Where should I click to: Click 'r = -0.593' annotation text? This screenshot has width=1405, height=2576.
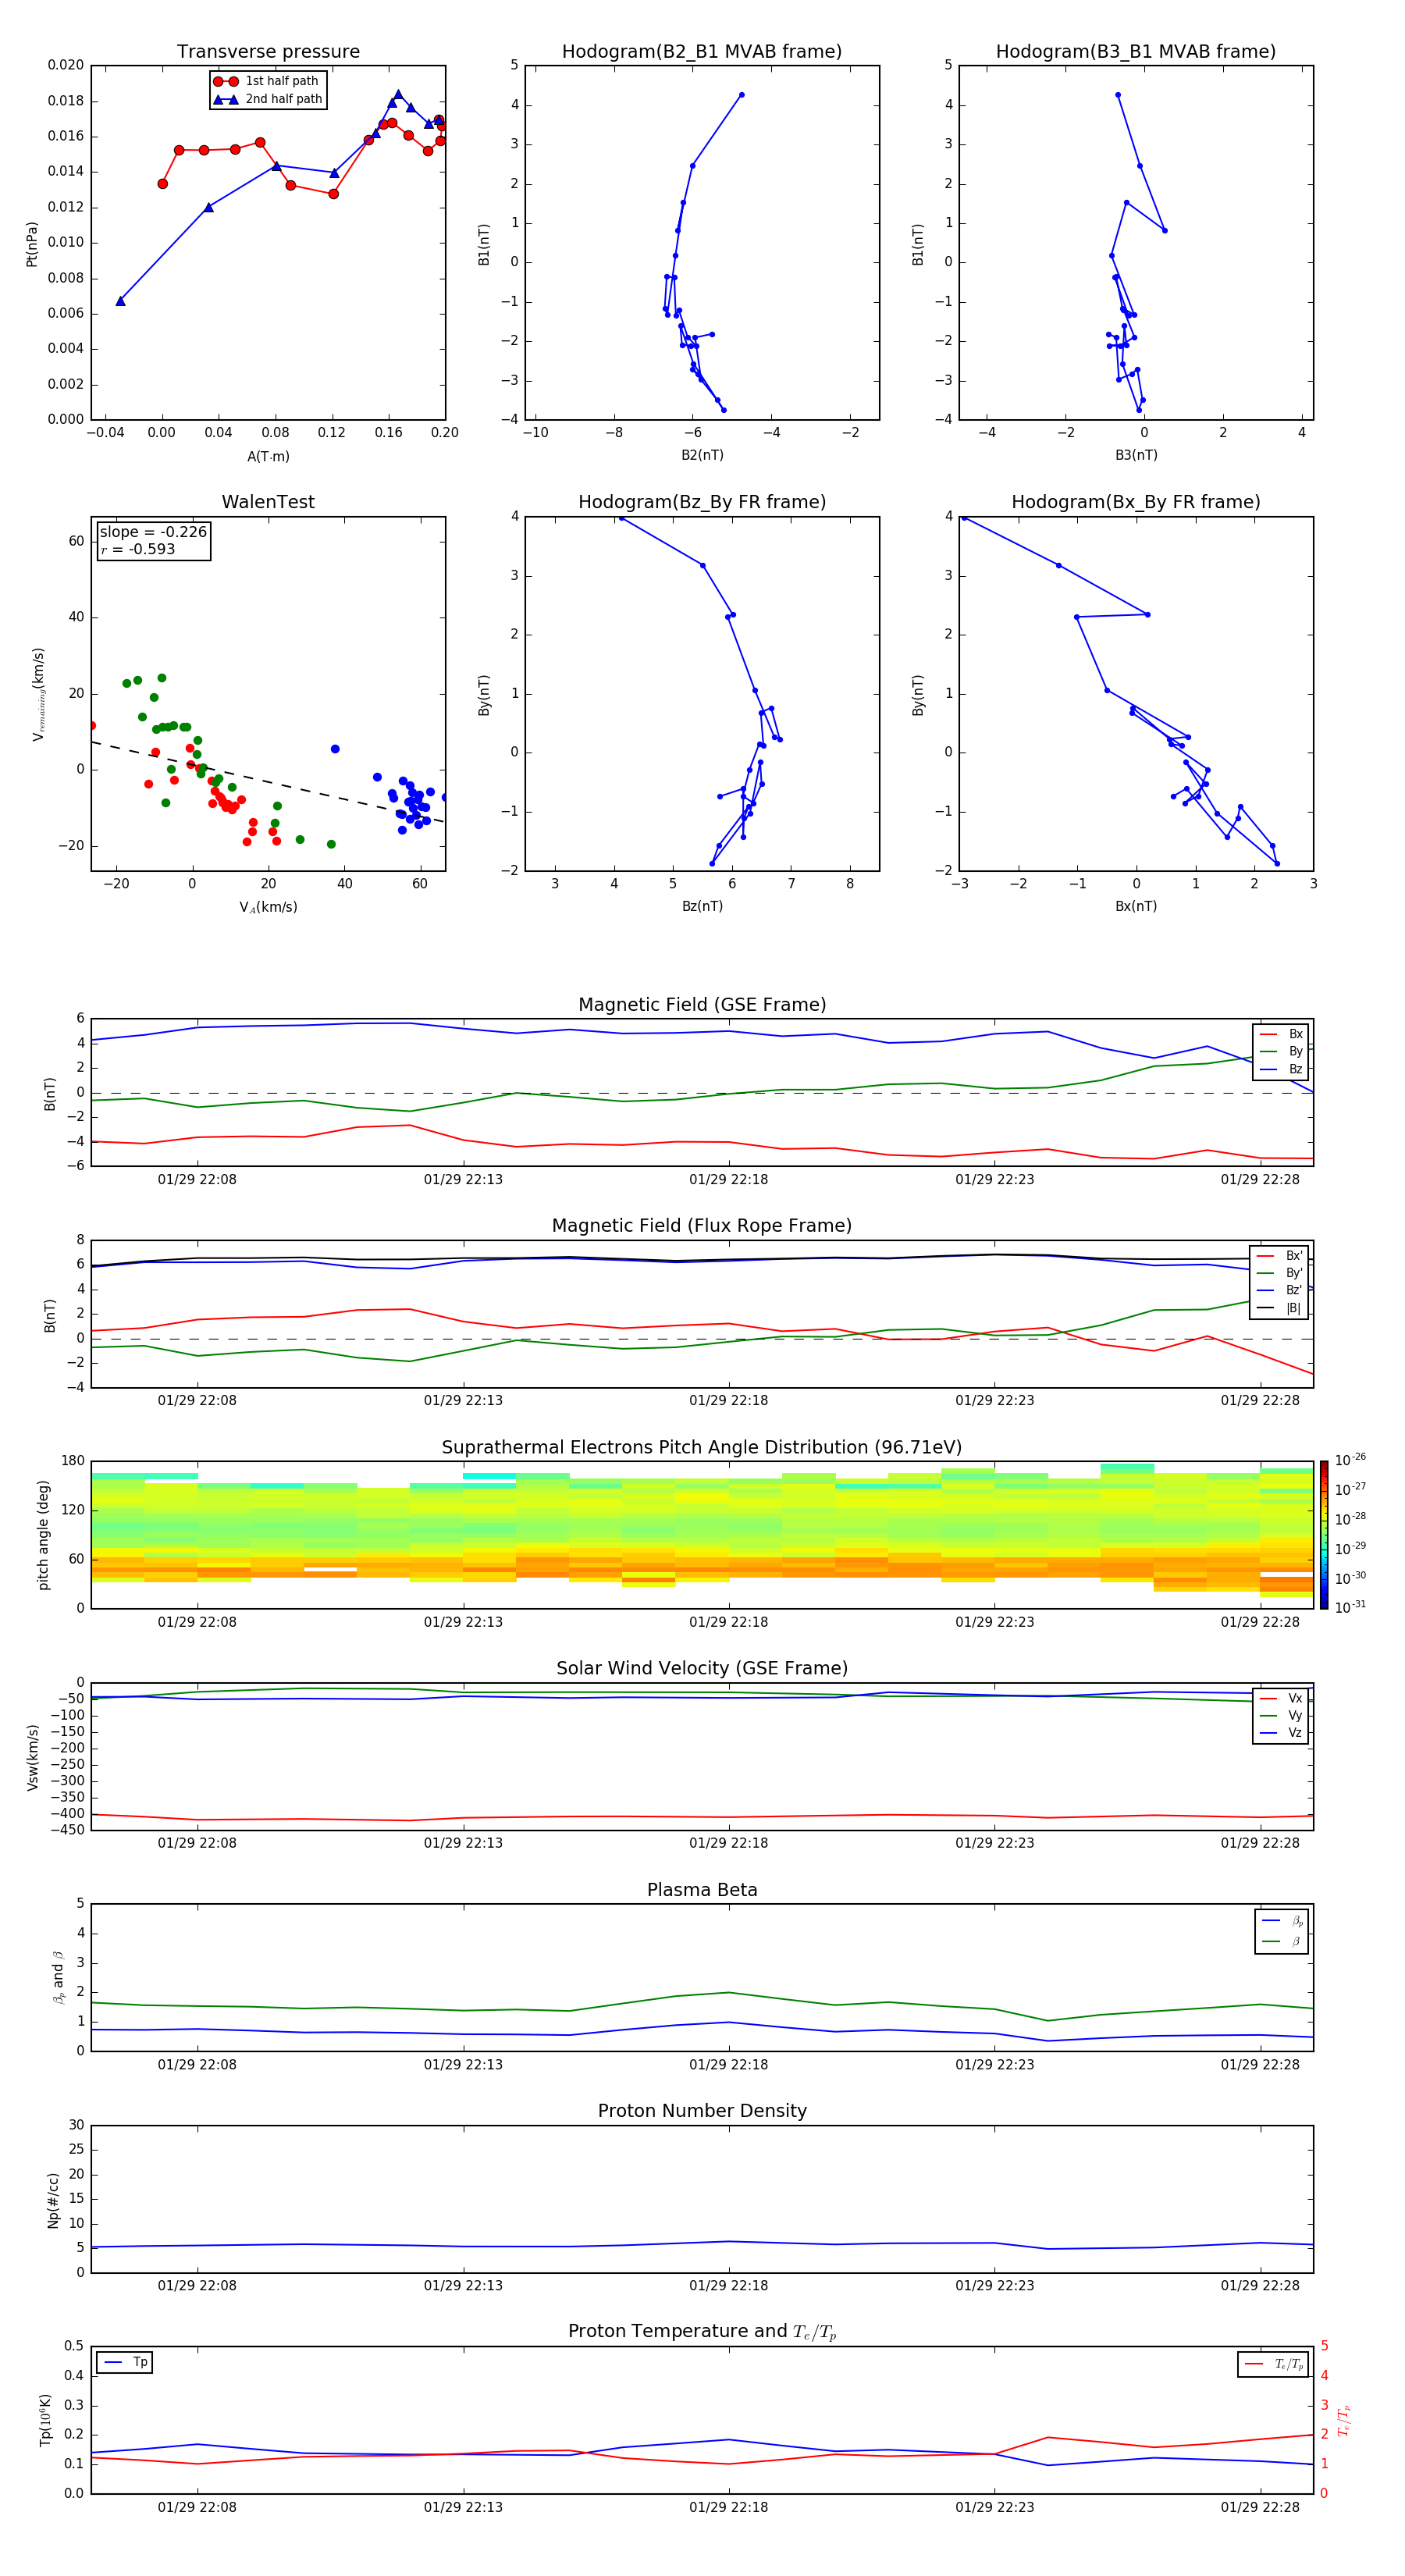[x=138, y=549]
